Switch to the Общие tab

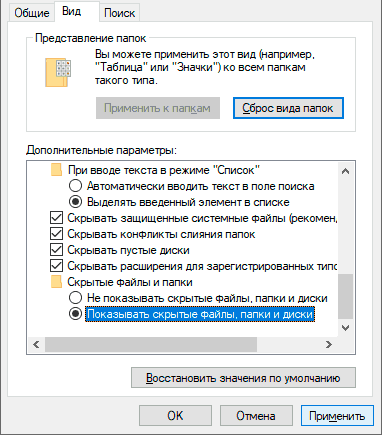(x=32, y=13)
